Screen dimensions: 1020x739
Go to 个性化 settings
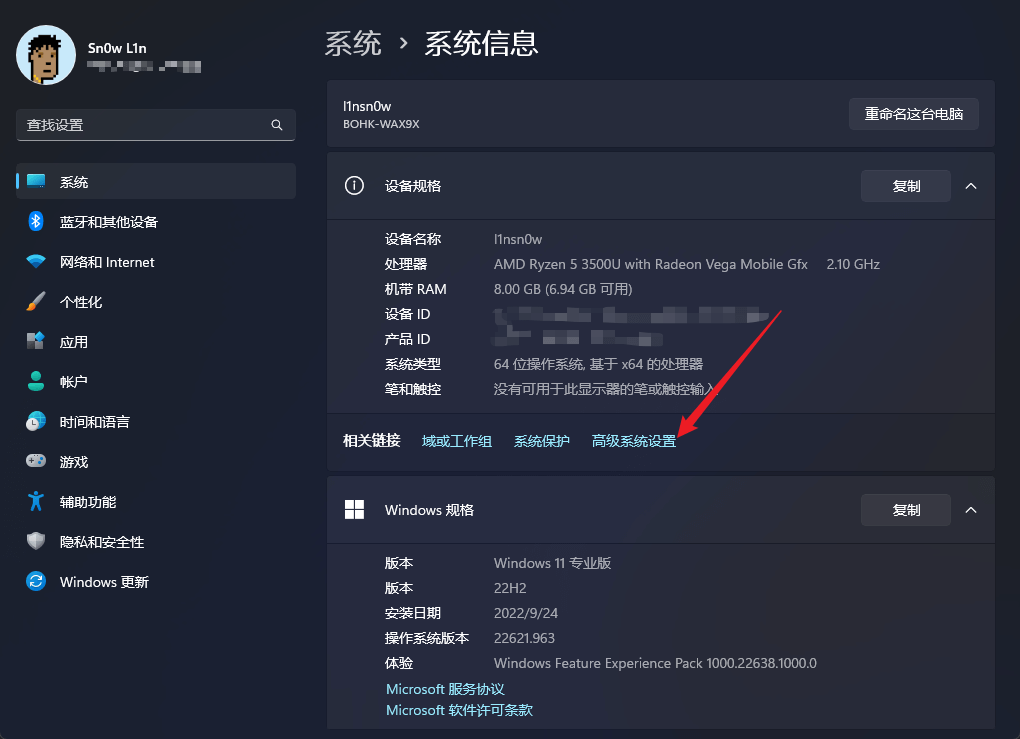coord(156,301)
